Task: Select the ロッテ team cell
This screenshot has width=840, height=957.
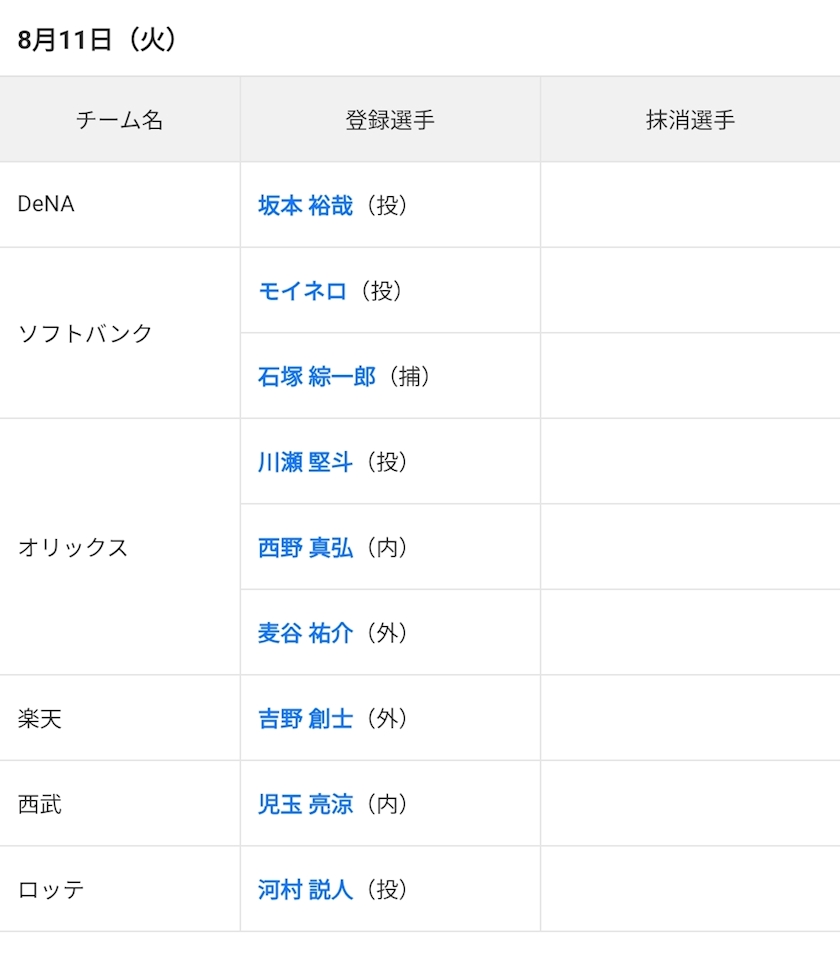Action: 120,889
